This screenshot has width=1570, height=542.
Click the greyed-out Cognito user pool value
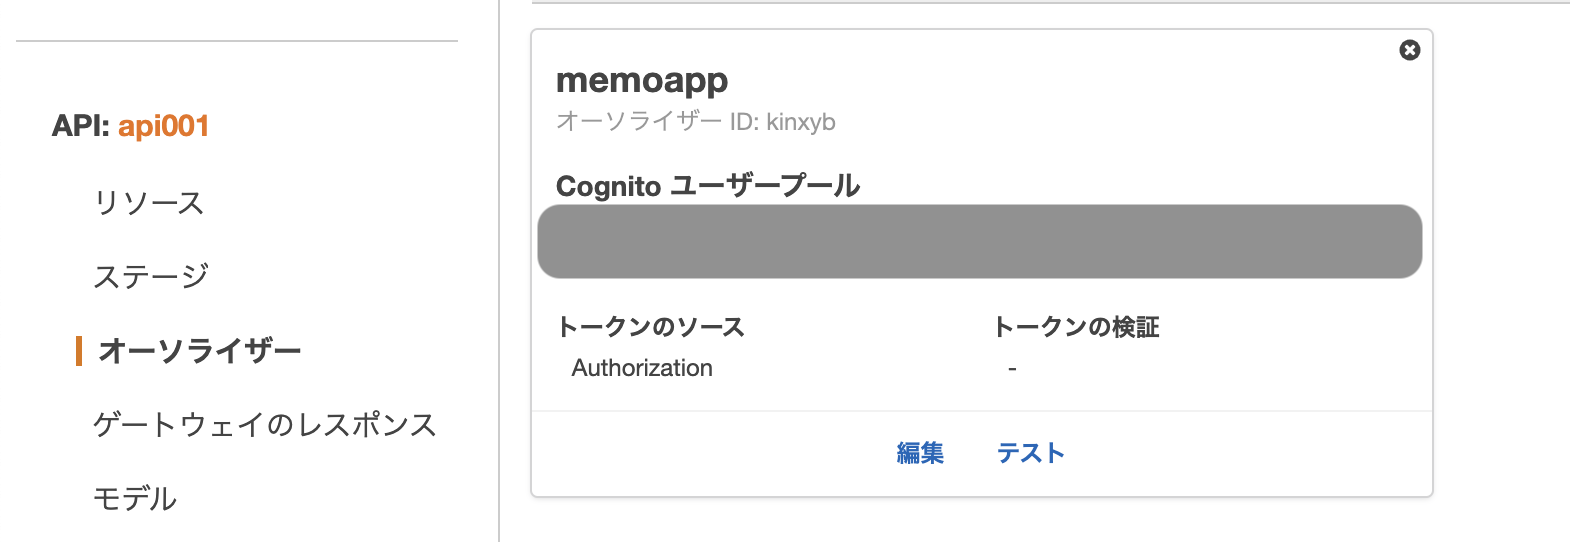tap(980, 242)
